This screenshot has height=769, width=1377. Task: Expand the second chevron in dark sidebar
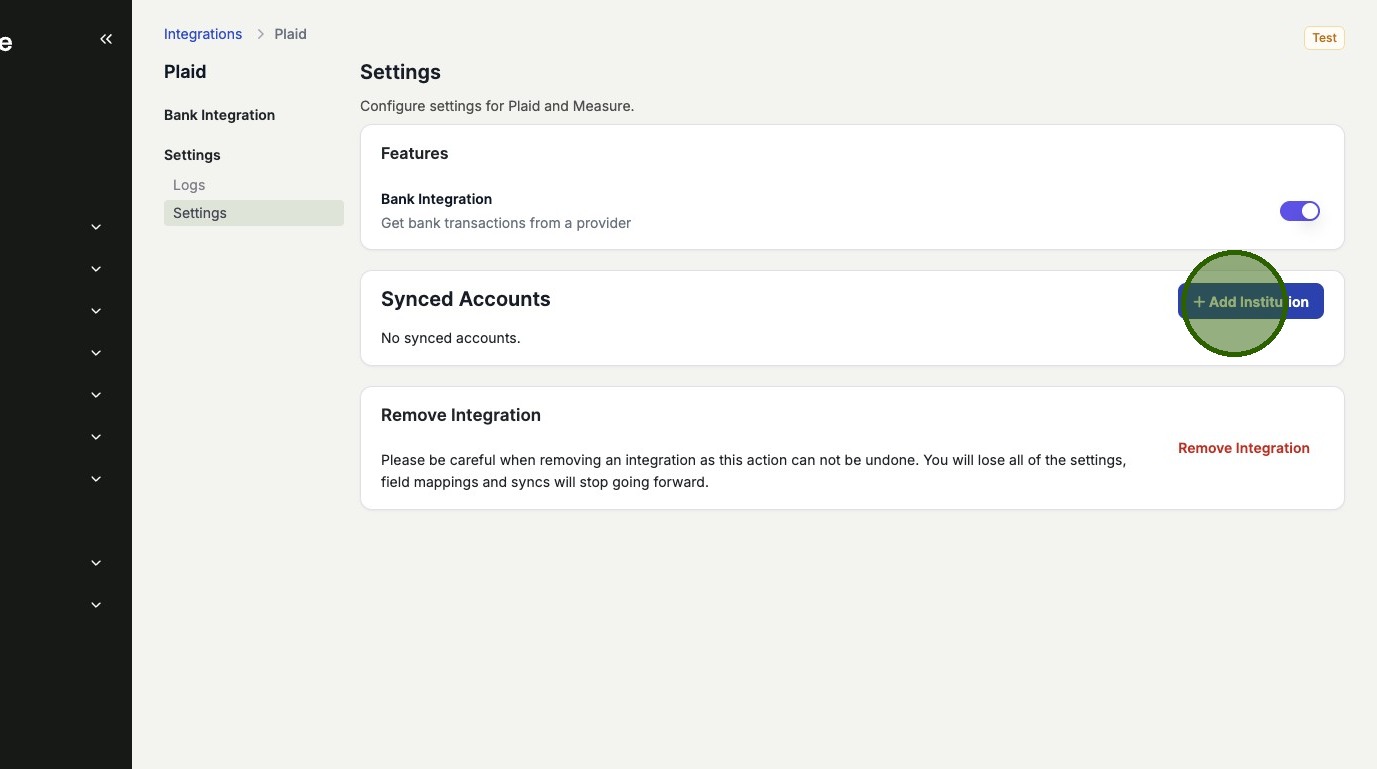[x=96, y=269]
